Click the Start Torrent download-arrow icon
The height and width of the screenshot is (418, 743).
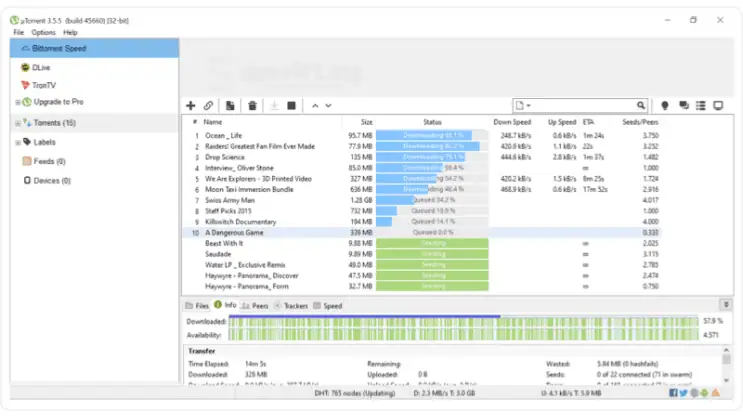coord(274,106)
